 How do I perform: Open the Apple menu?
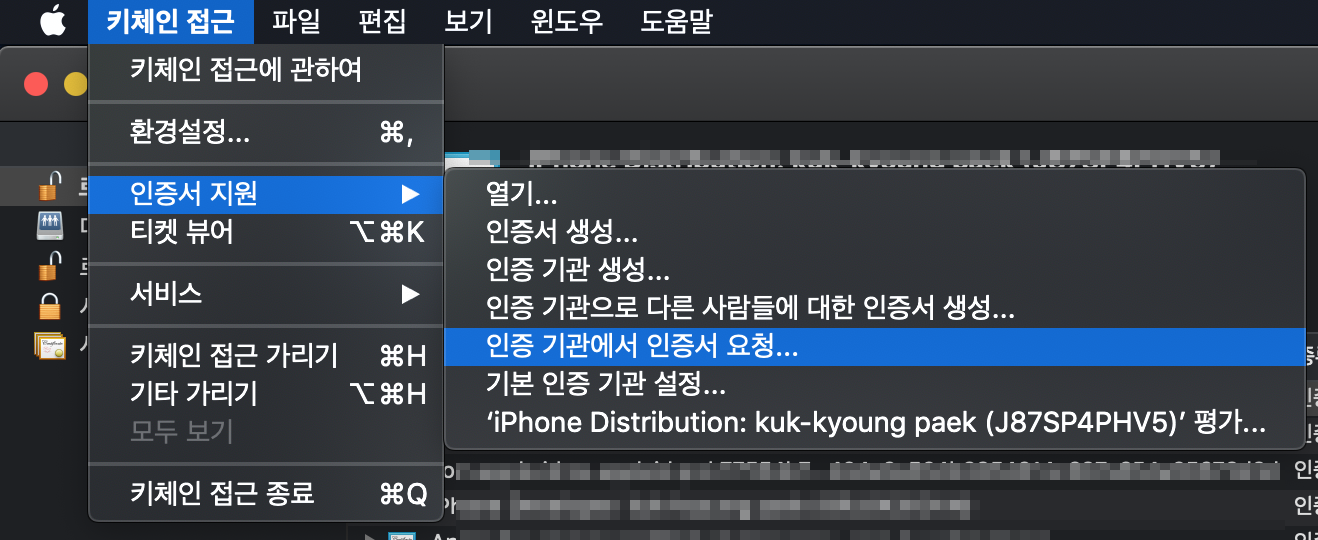point(53,21)
